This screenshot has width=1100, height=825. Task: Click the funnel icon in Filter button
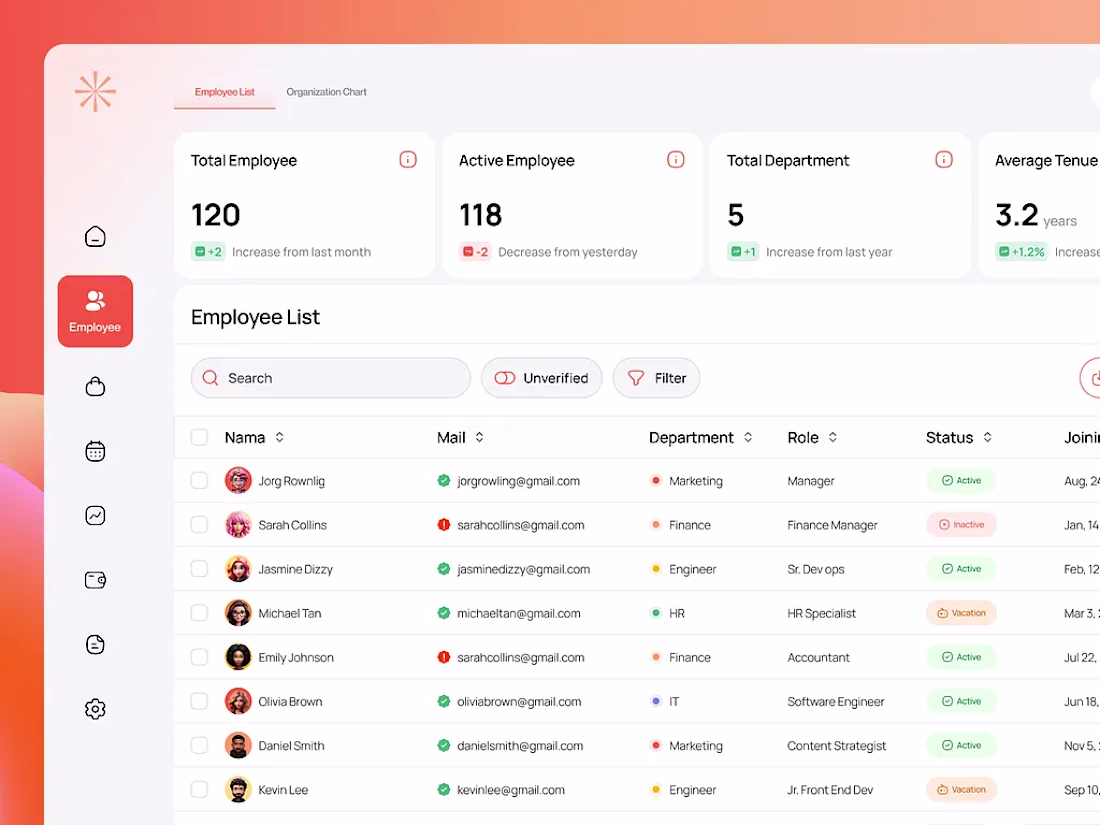tap(636, 378)
